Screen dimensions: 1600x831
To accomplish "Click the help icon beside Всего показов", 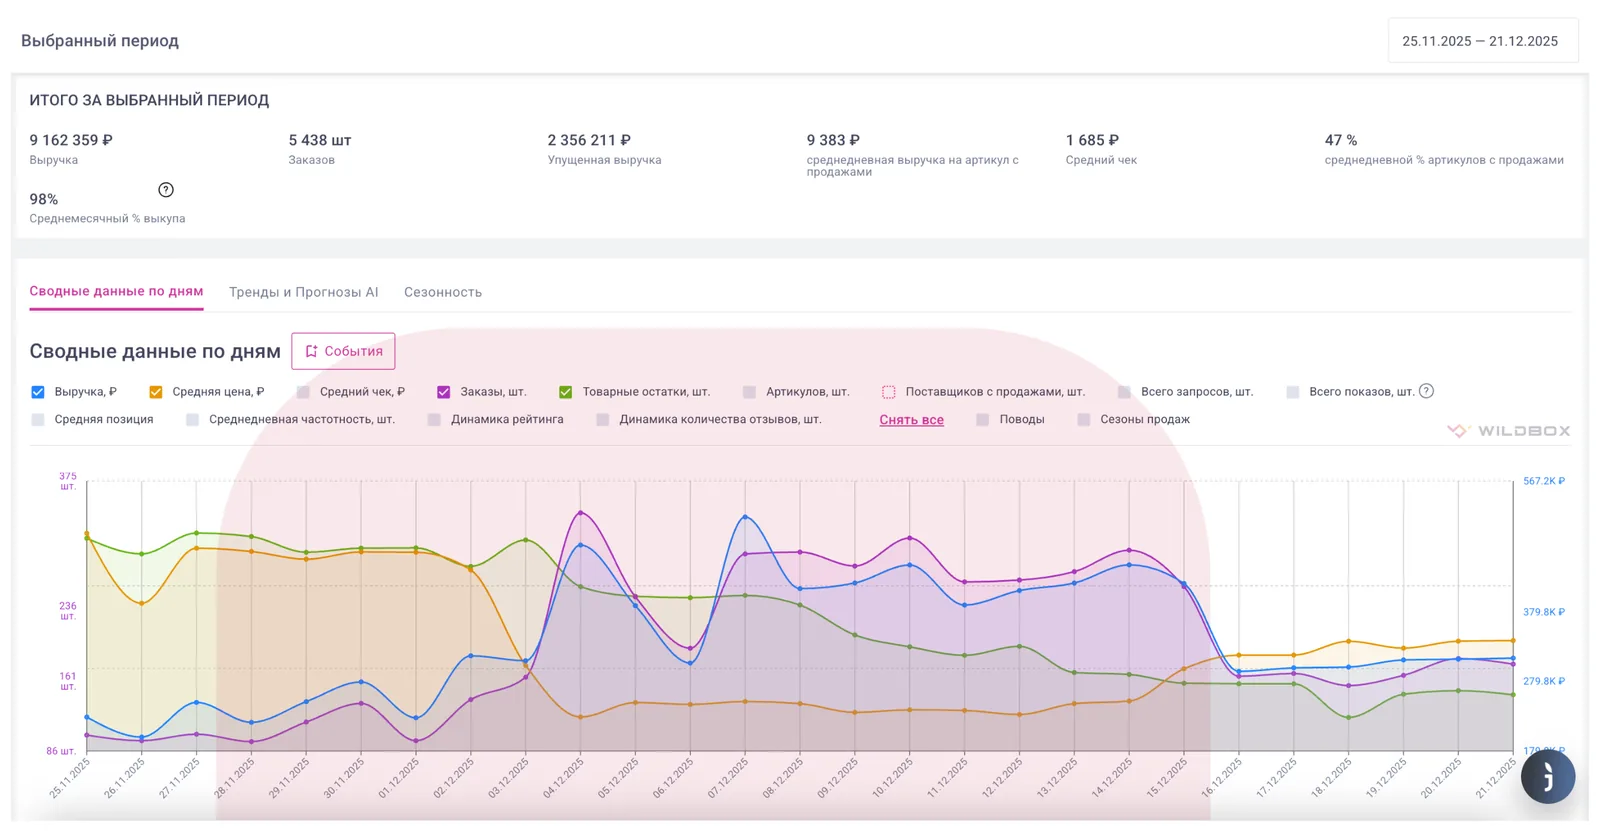I will point(1426,391).
